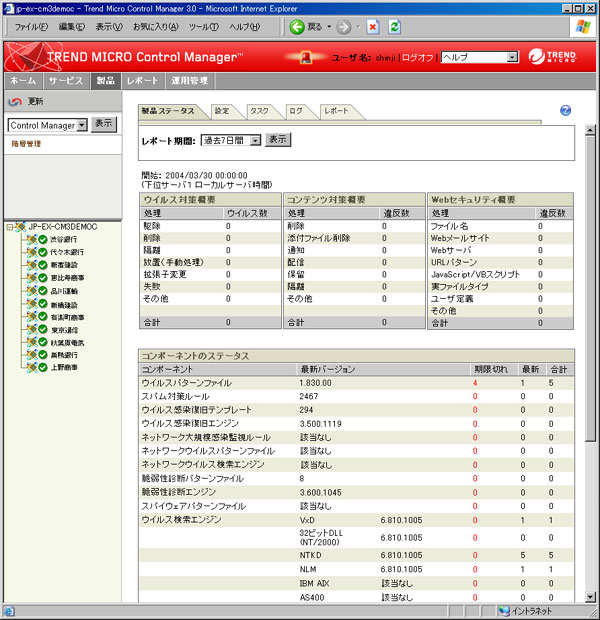
Task: Click green check icon beside 新宿建設
Action: pyautogui.click(x=43, y=265)
